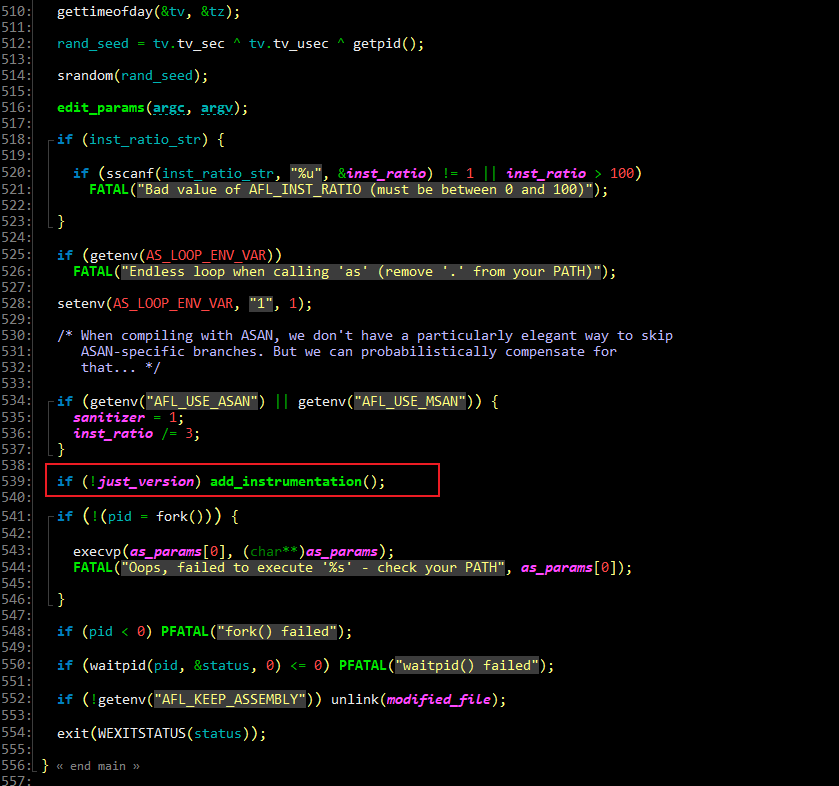Click the fork() call on line 541
The height and width of the screenshot is (786, 839).
[180, 516]
